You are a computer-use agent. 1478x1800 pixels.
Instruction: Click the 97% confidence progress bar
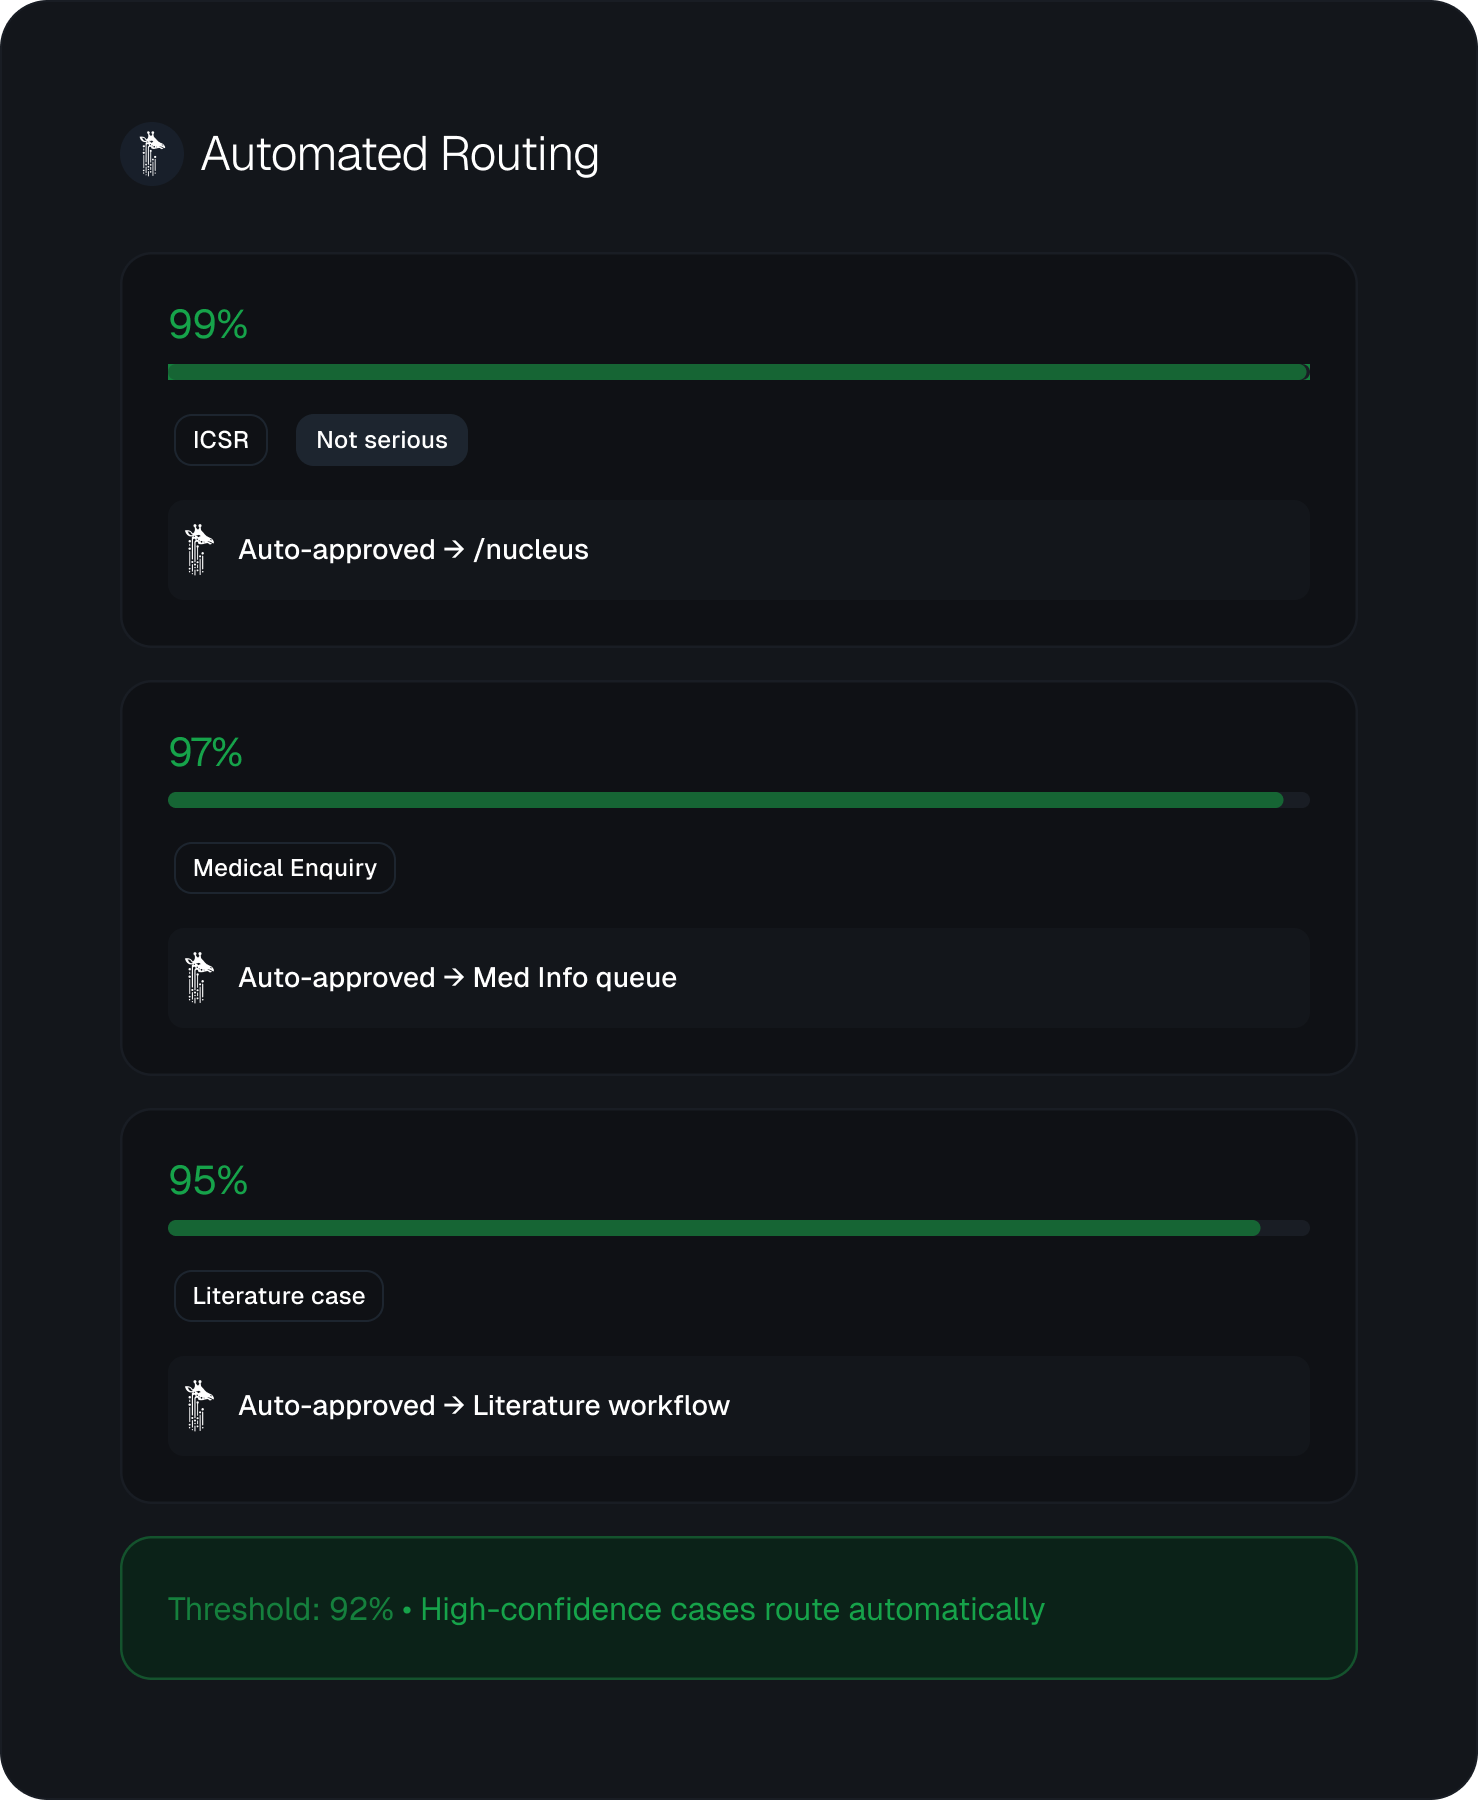[739, 800]
